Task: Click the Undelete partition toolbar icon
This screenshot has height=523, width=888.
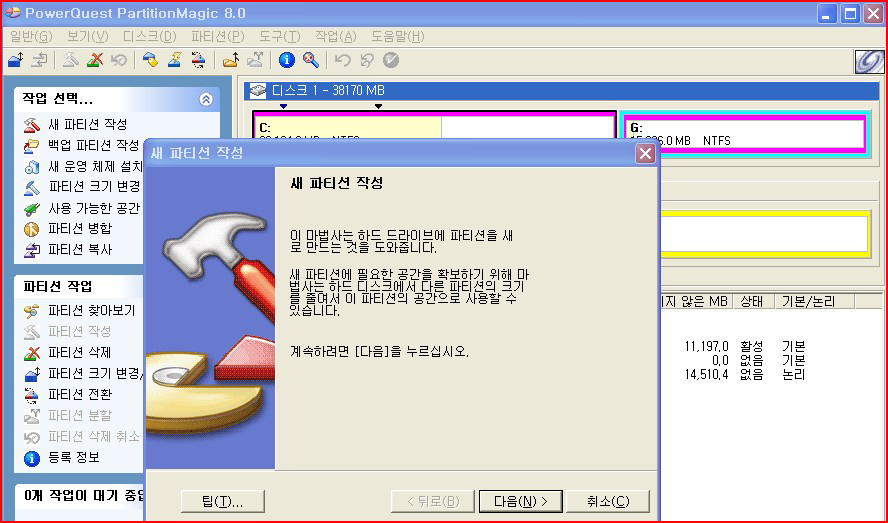Action: click(x=119, y=59)
